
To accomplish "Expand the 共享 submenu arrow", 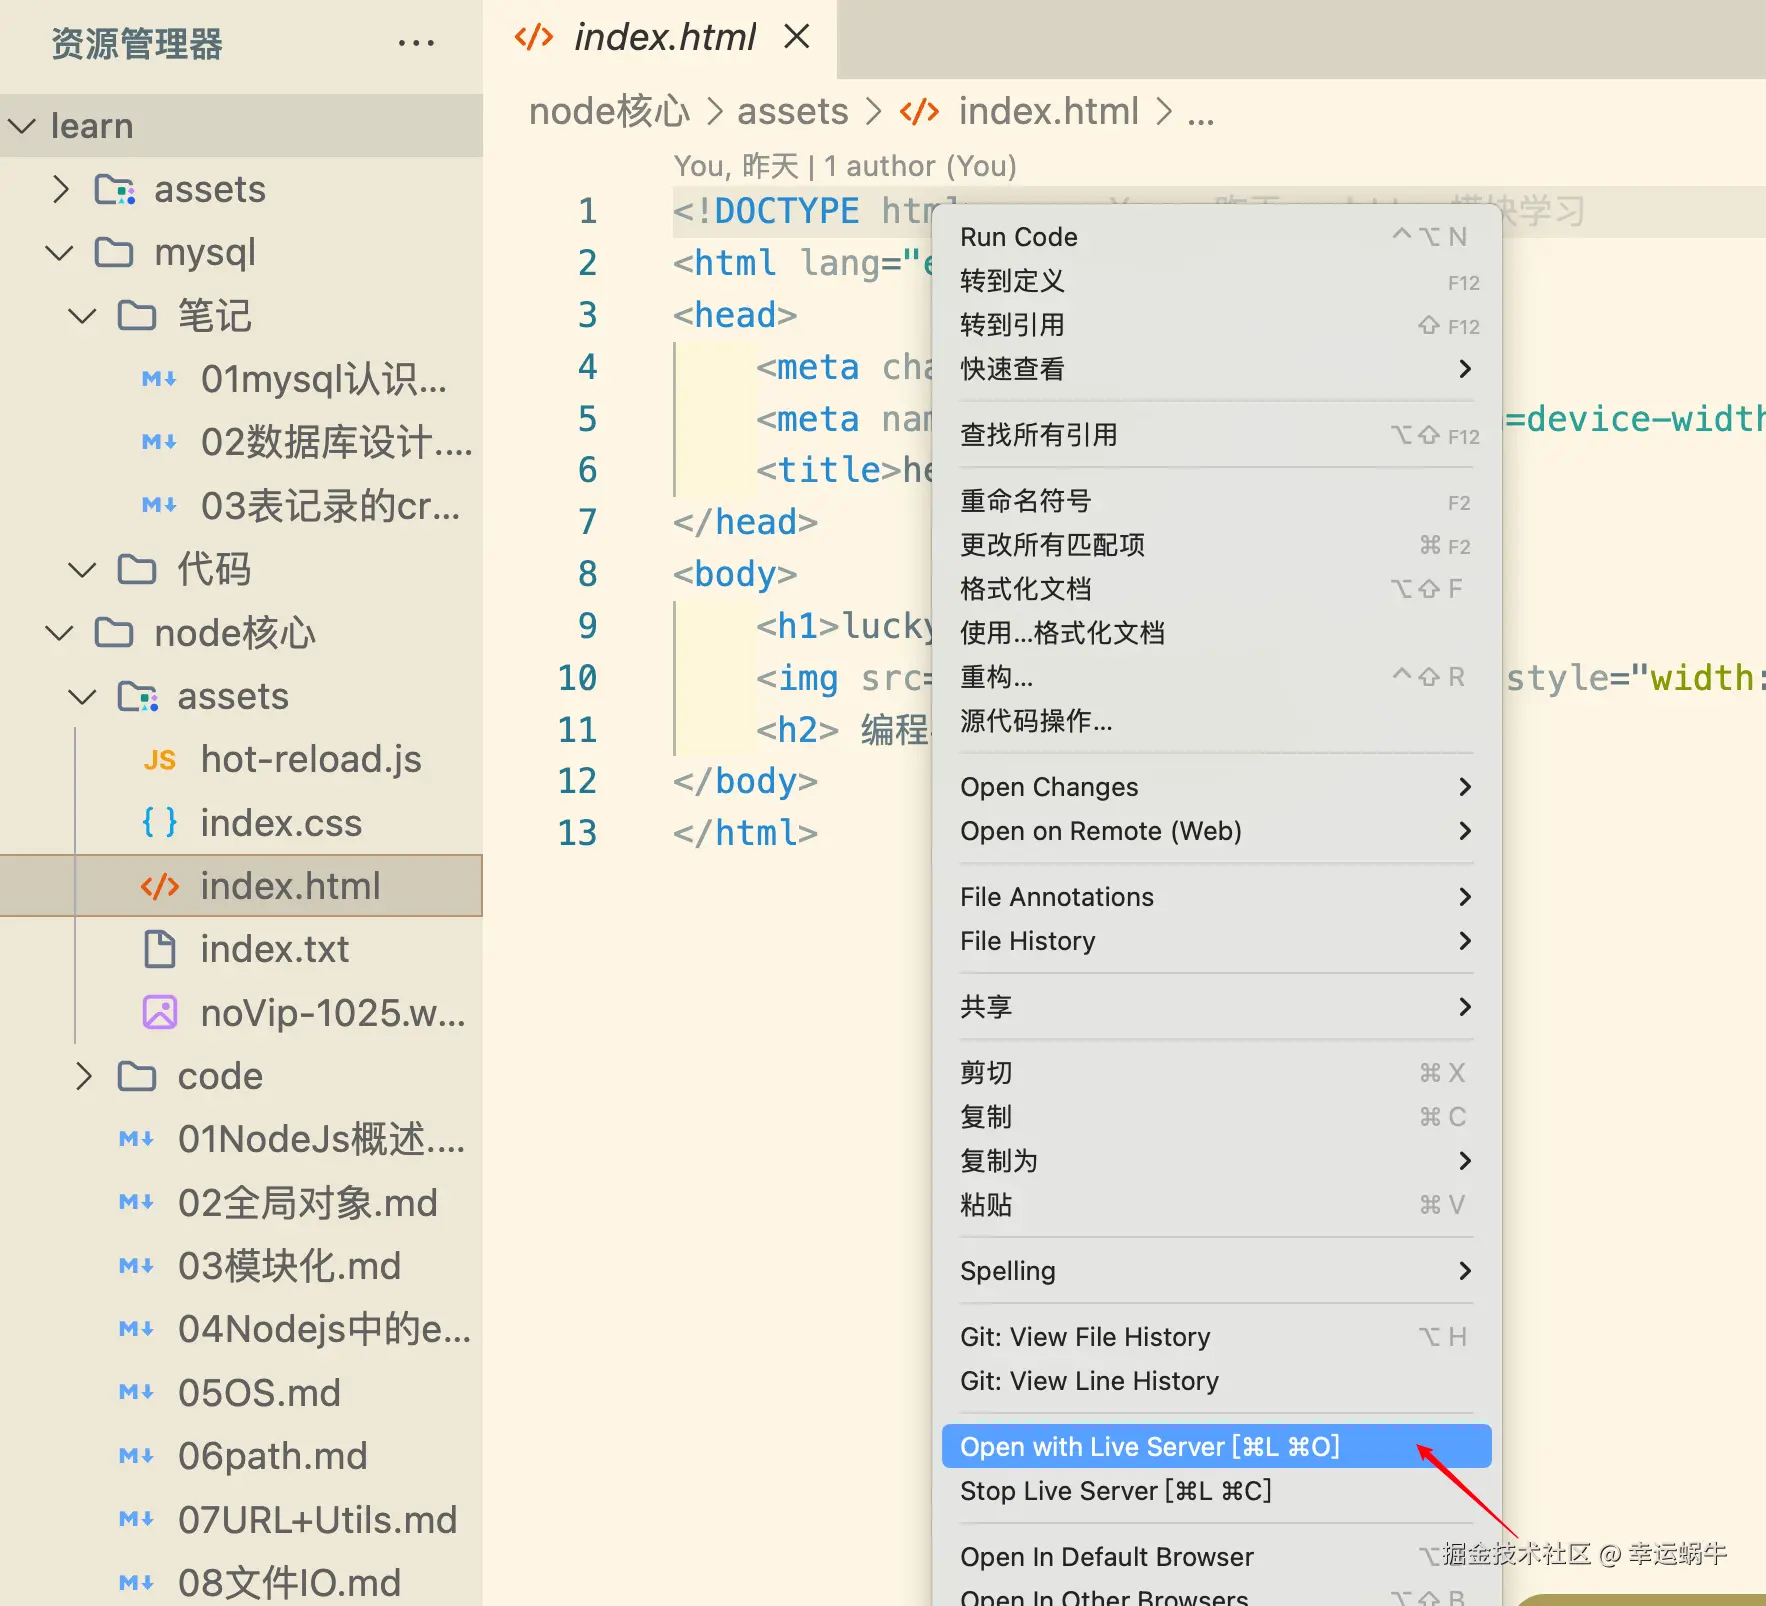I will [x=1464, y=1007].
